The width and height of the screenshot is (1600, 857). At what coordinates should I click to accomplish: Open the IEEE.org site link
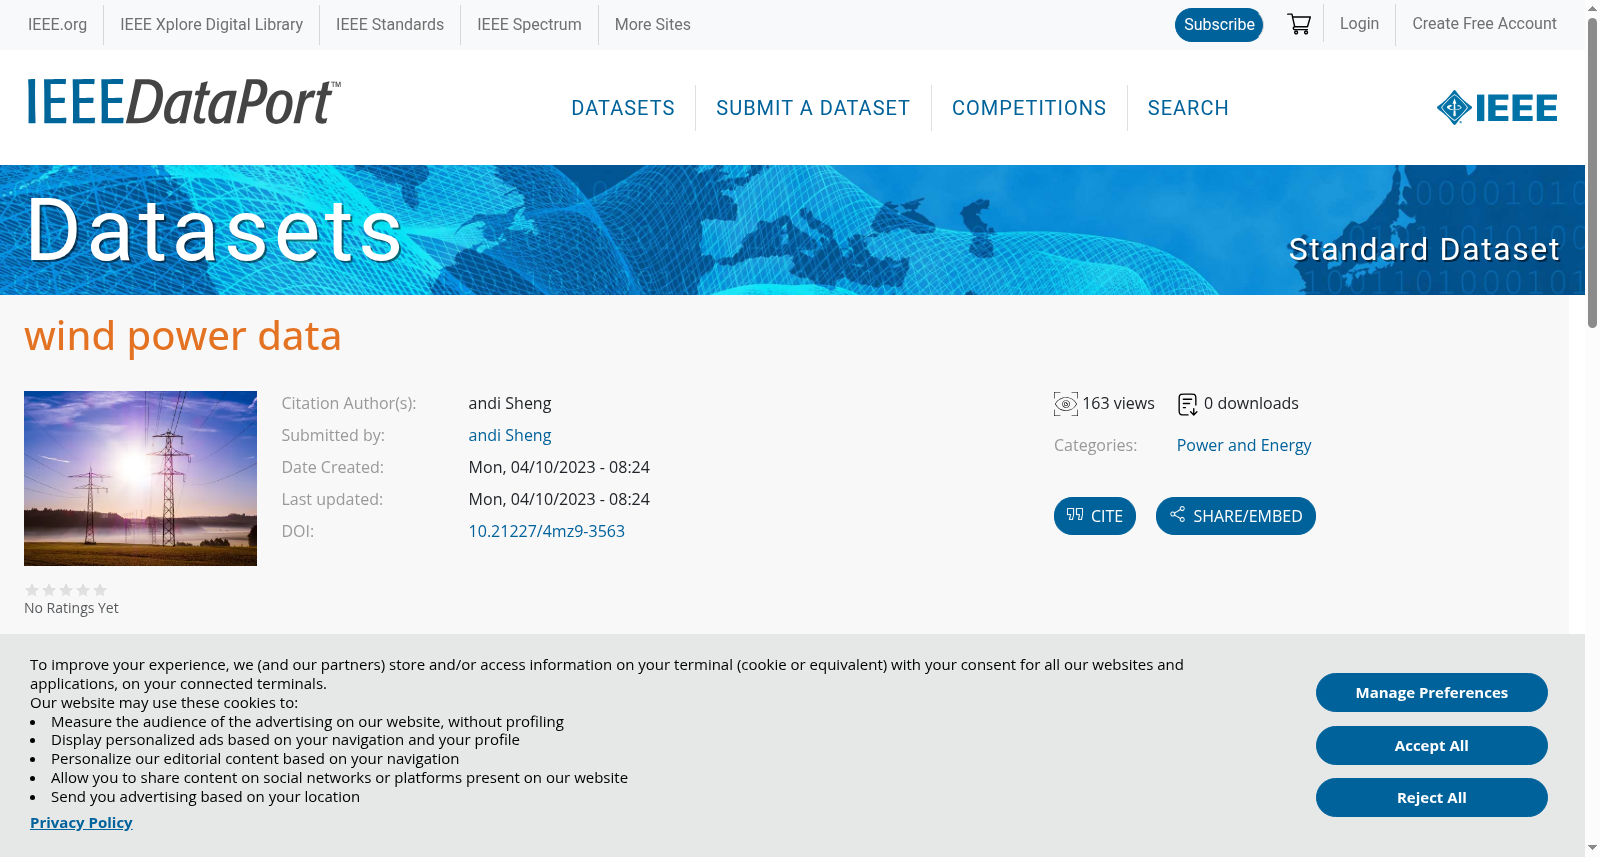(57, 24)
